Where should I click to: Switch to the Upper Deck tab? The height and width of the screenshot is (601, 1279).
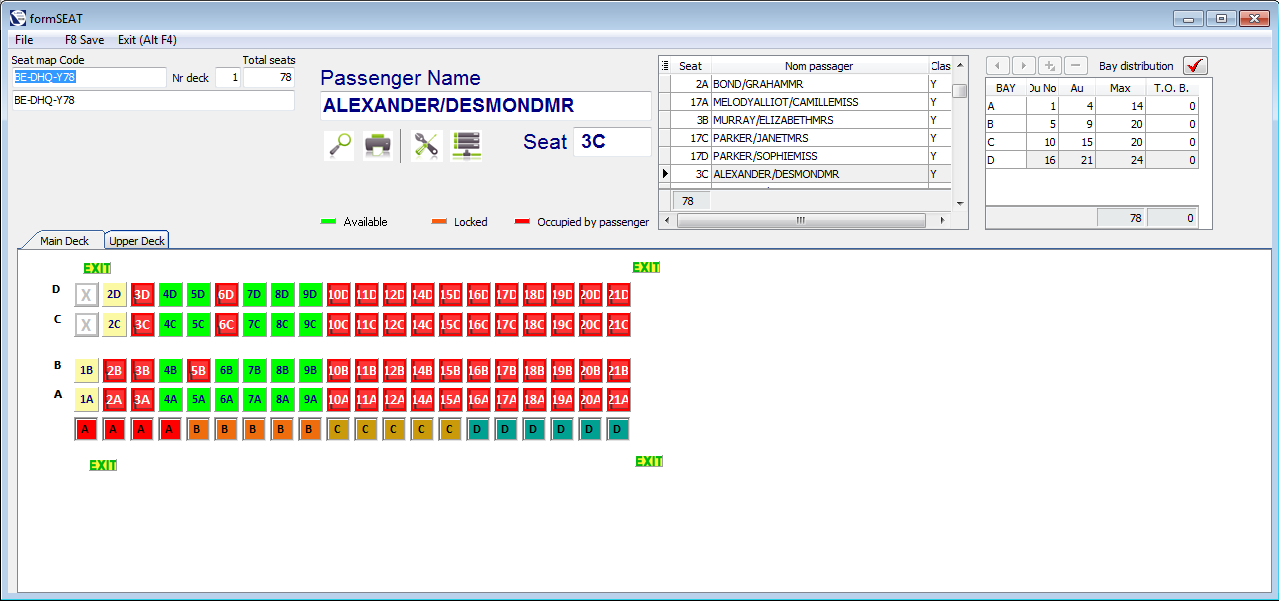point(137,241)
